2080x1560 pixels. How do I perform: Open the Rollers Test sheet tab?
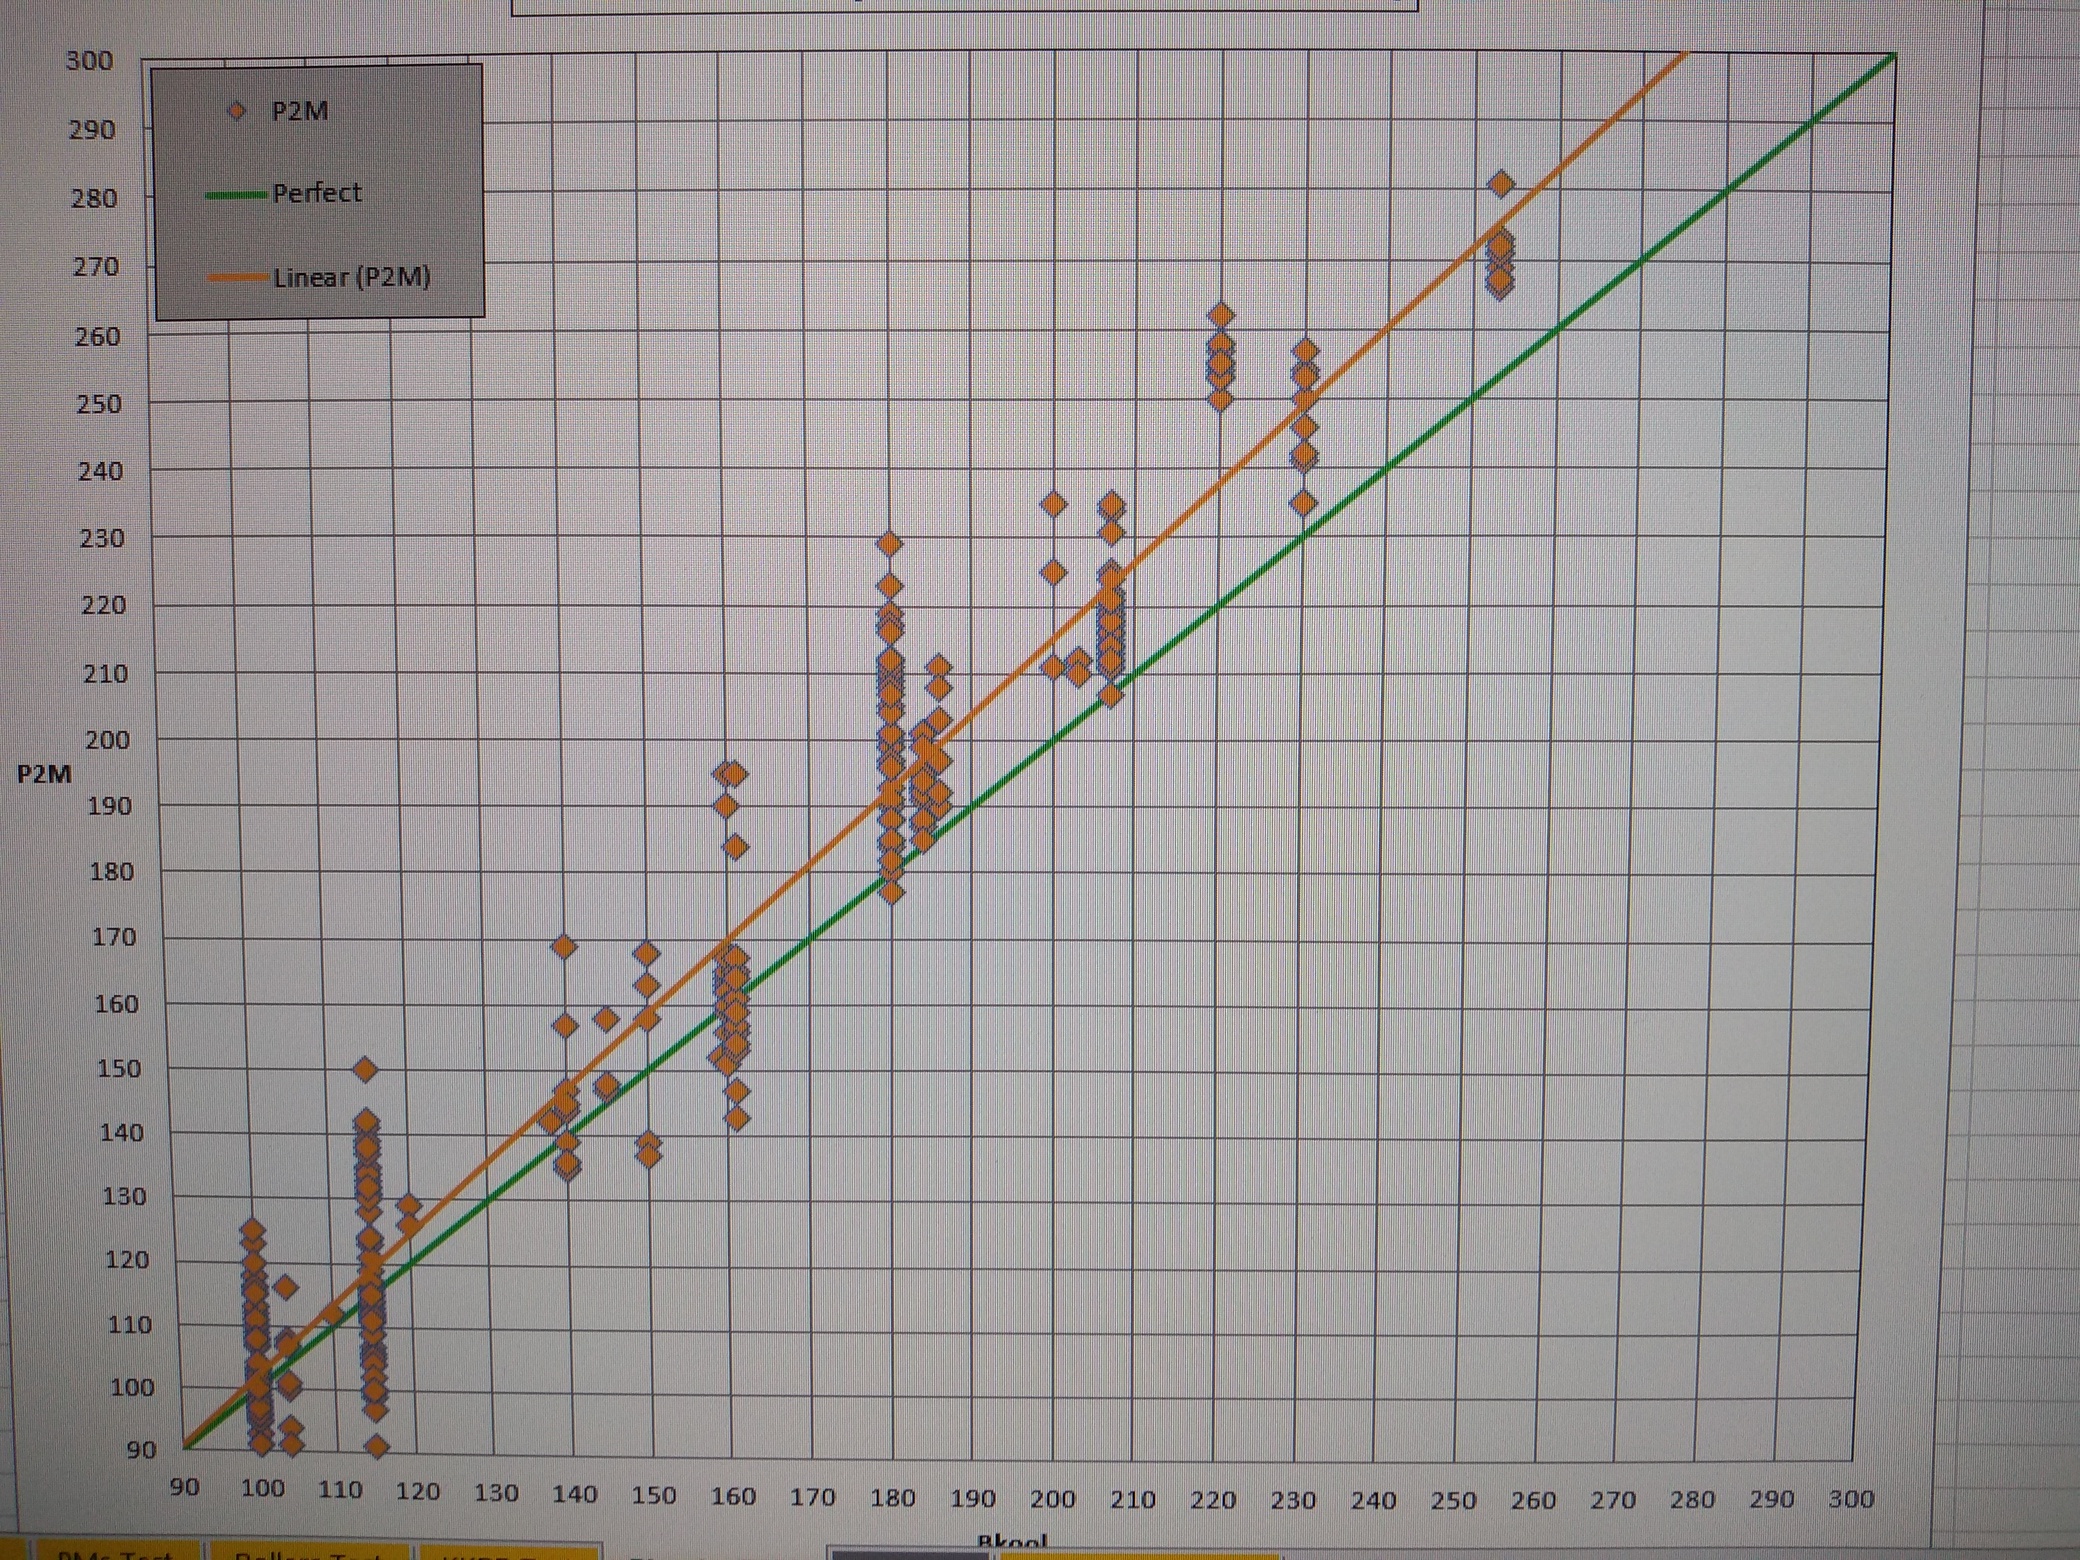309,1552
